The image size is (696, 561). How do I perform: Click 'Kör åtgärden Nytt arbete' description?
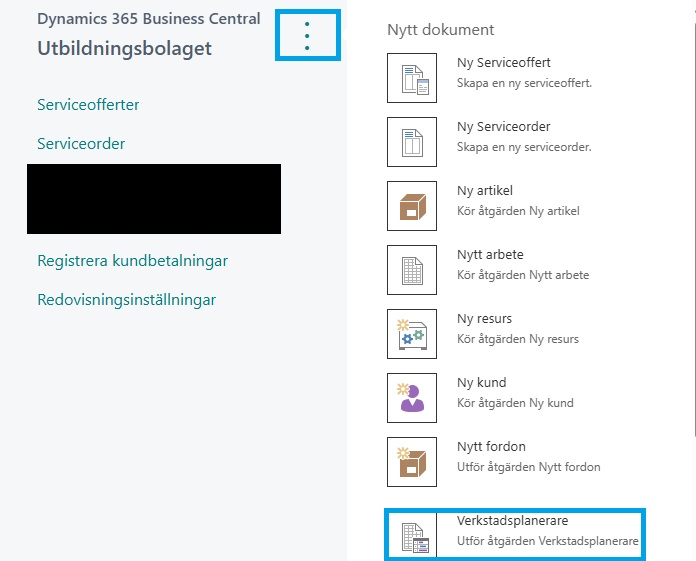pos(523,275)
